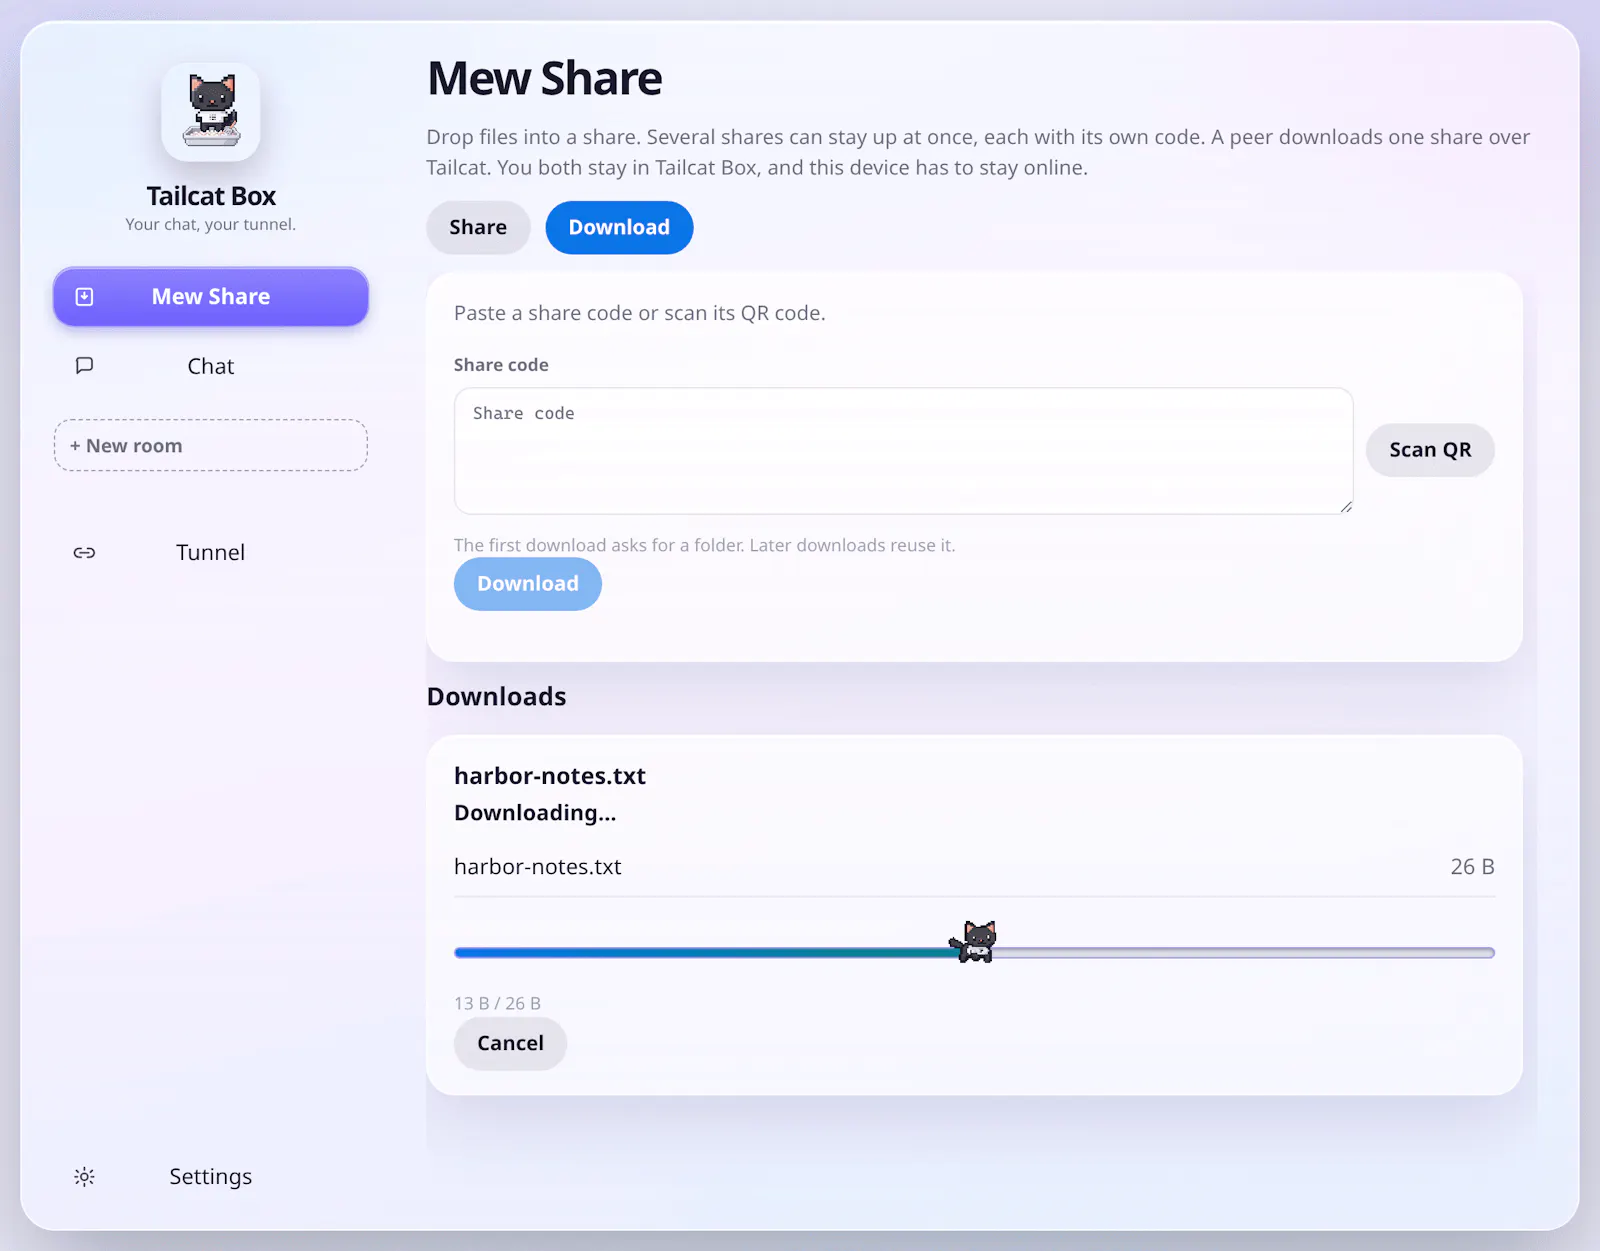1600x1251 pixels.
Task: Select the Download tab beside Share
Action: [x=619, y=228]
